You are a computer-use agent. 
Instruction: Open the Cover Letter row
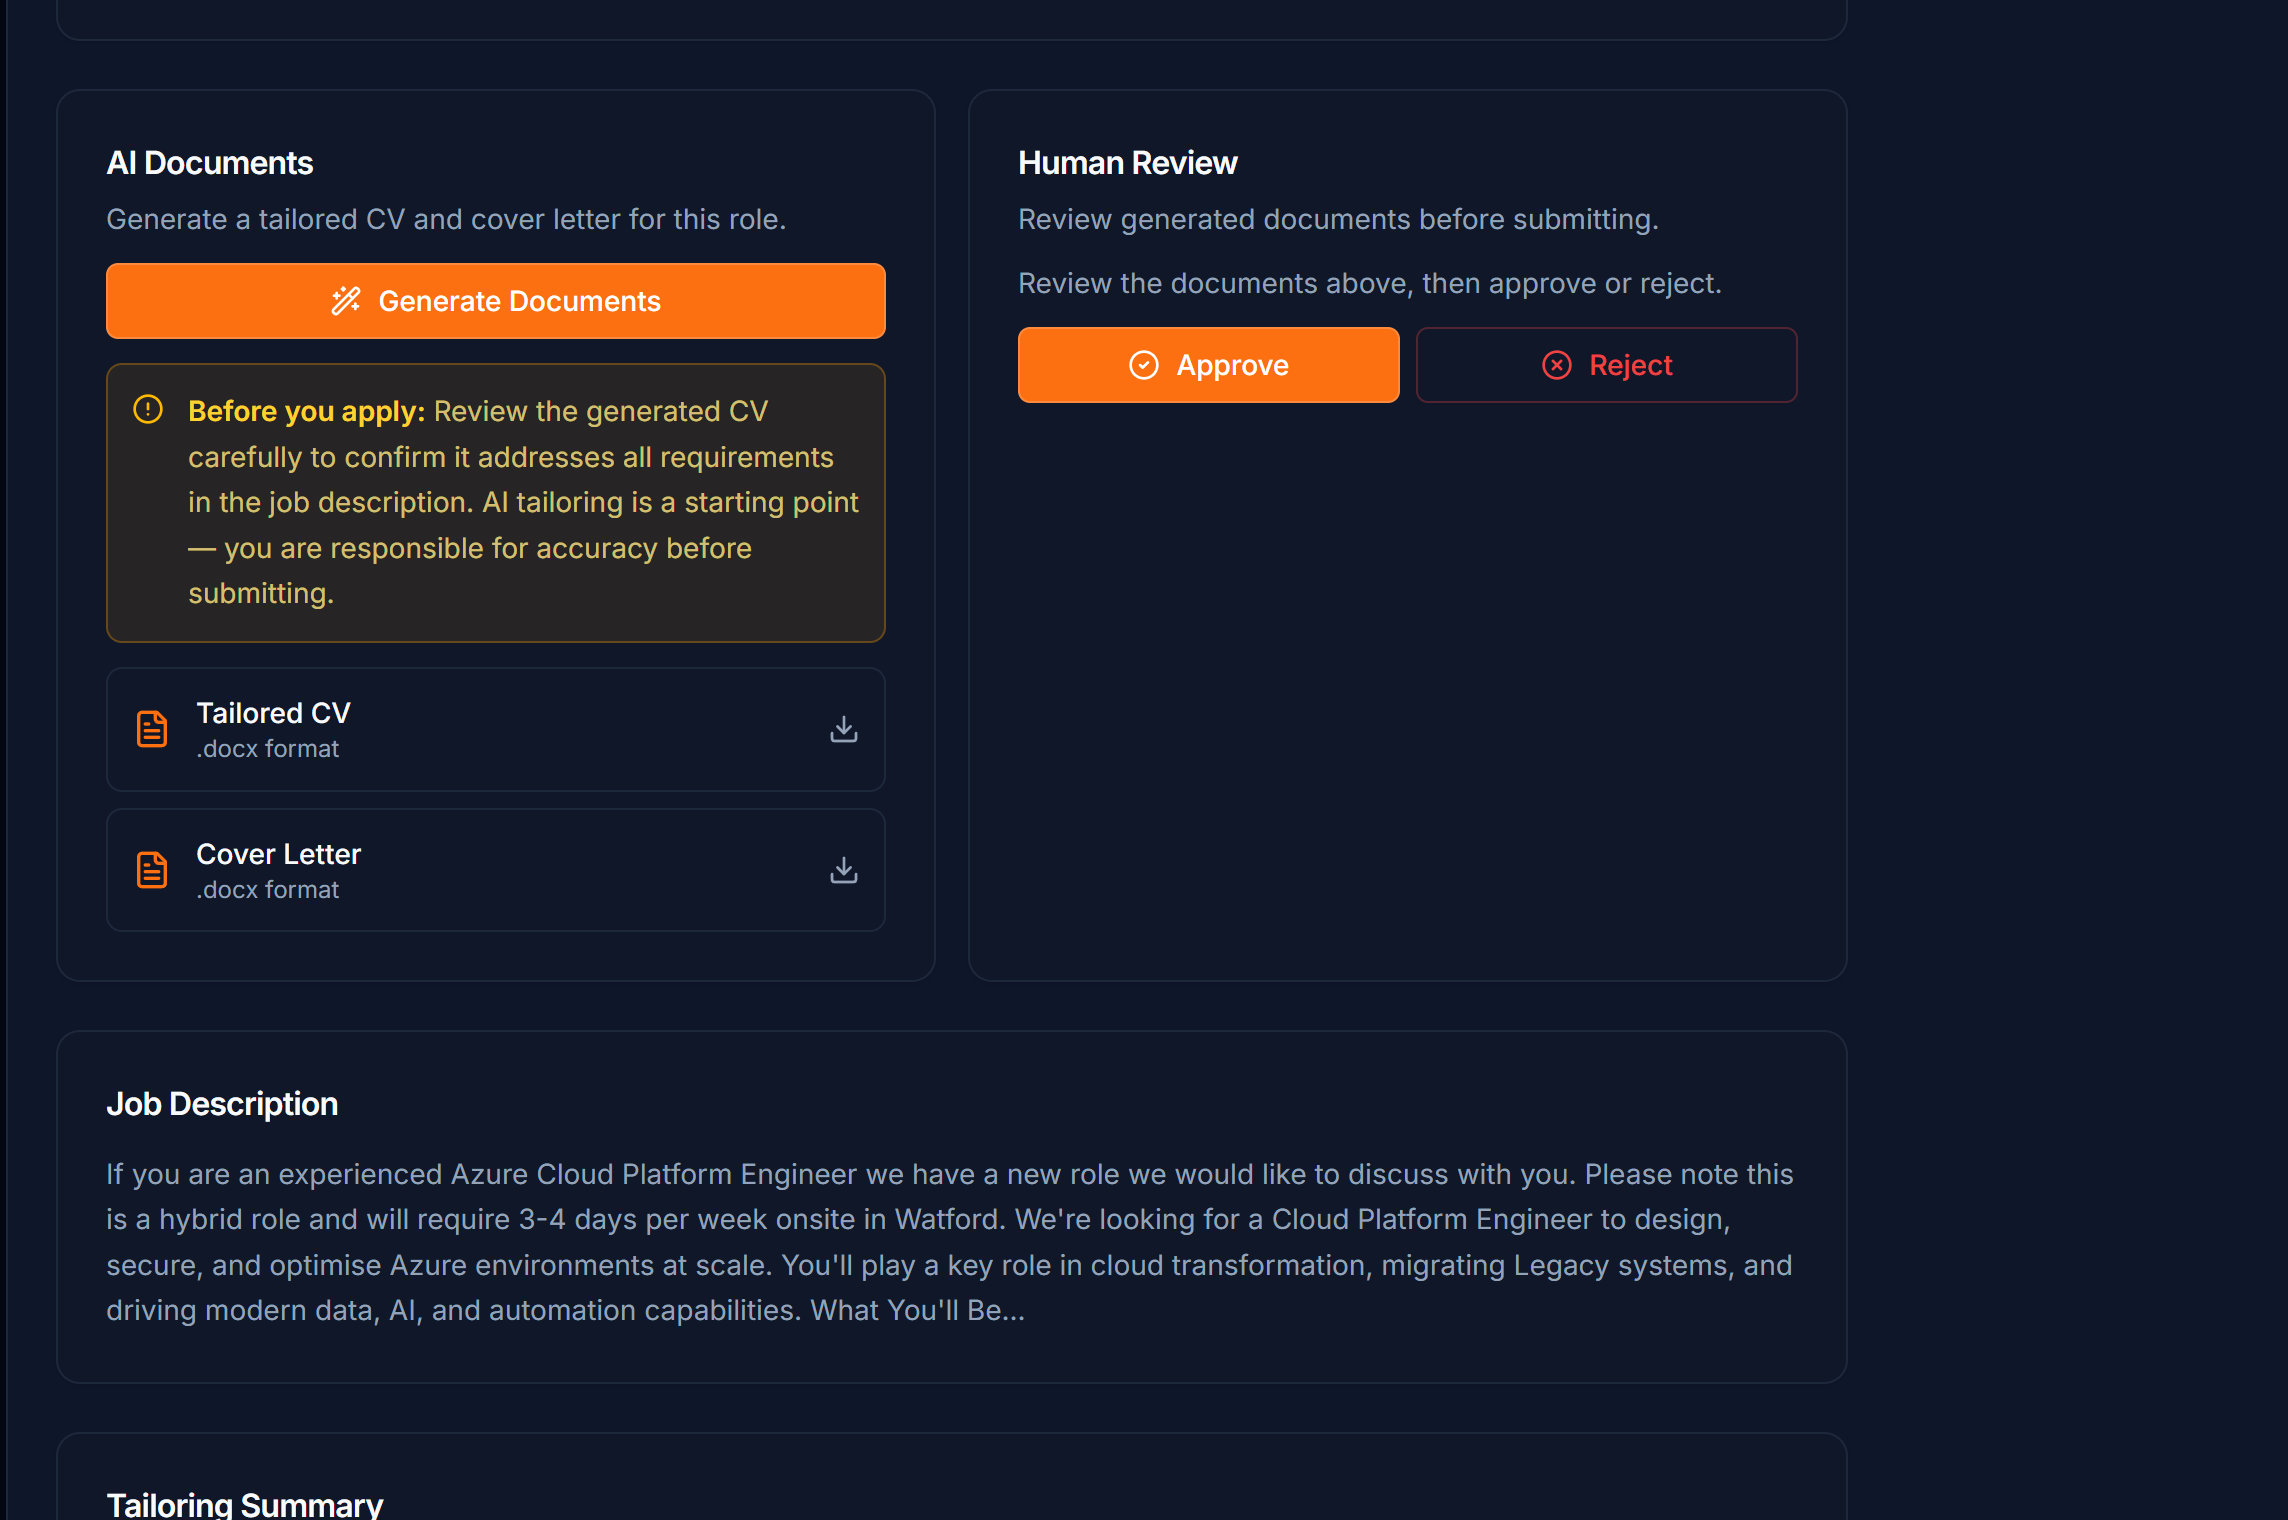[496, 870]
